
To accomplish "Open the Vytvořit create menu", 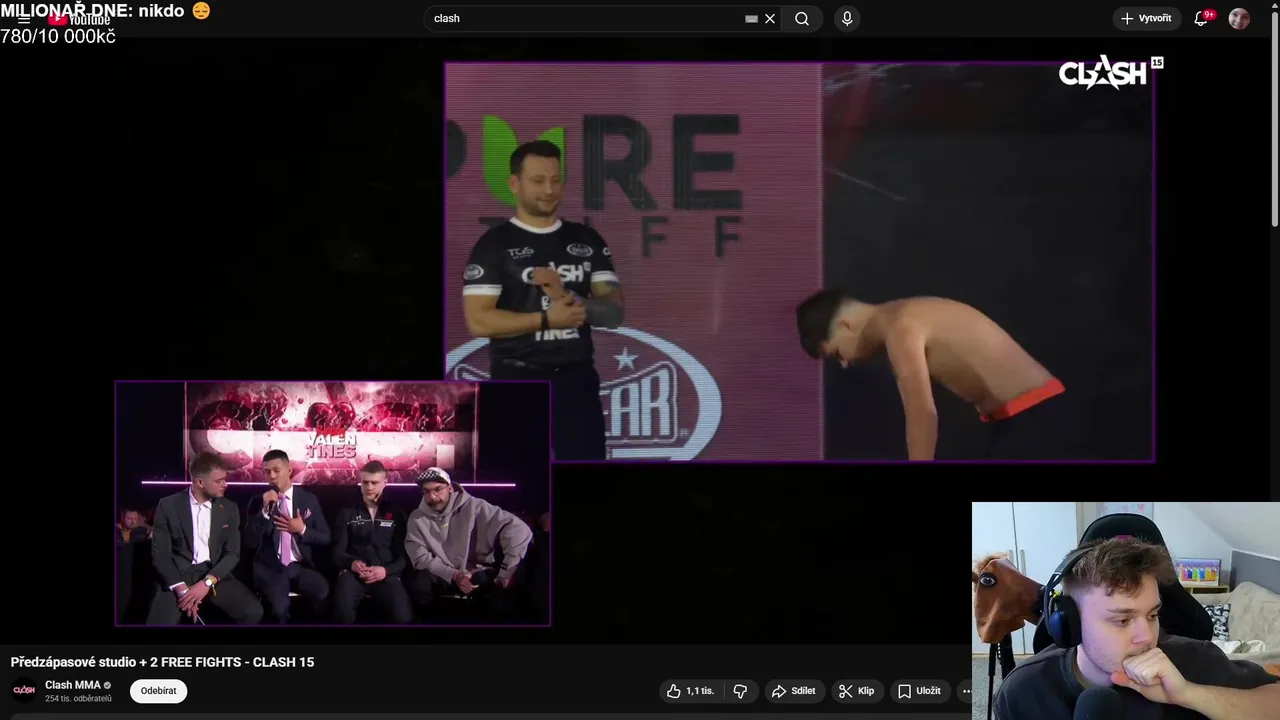I will [x=1147, y=18].
